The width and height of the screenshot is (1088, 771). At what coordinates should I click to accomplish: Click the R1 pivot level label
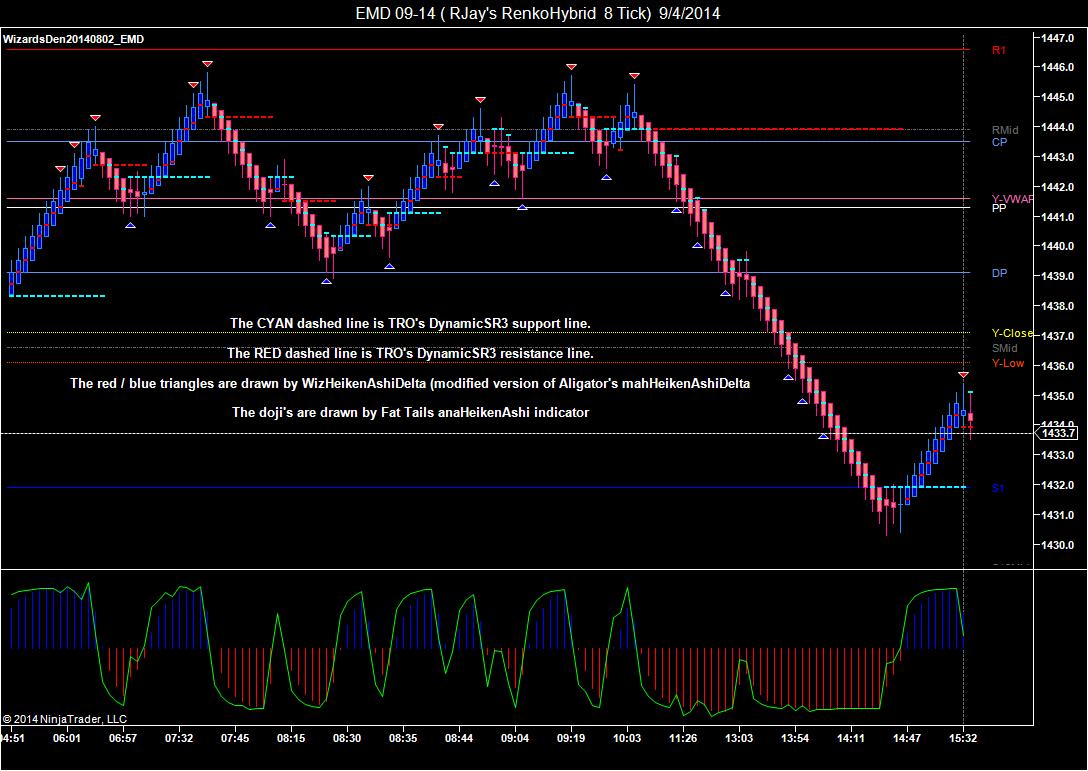(998, 50)
